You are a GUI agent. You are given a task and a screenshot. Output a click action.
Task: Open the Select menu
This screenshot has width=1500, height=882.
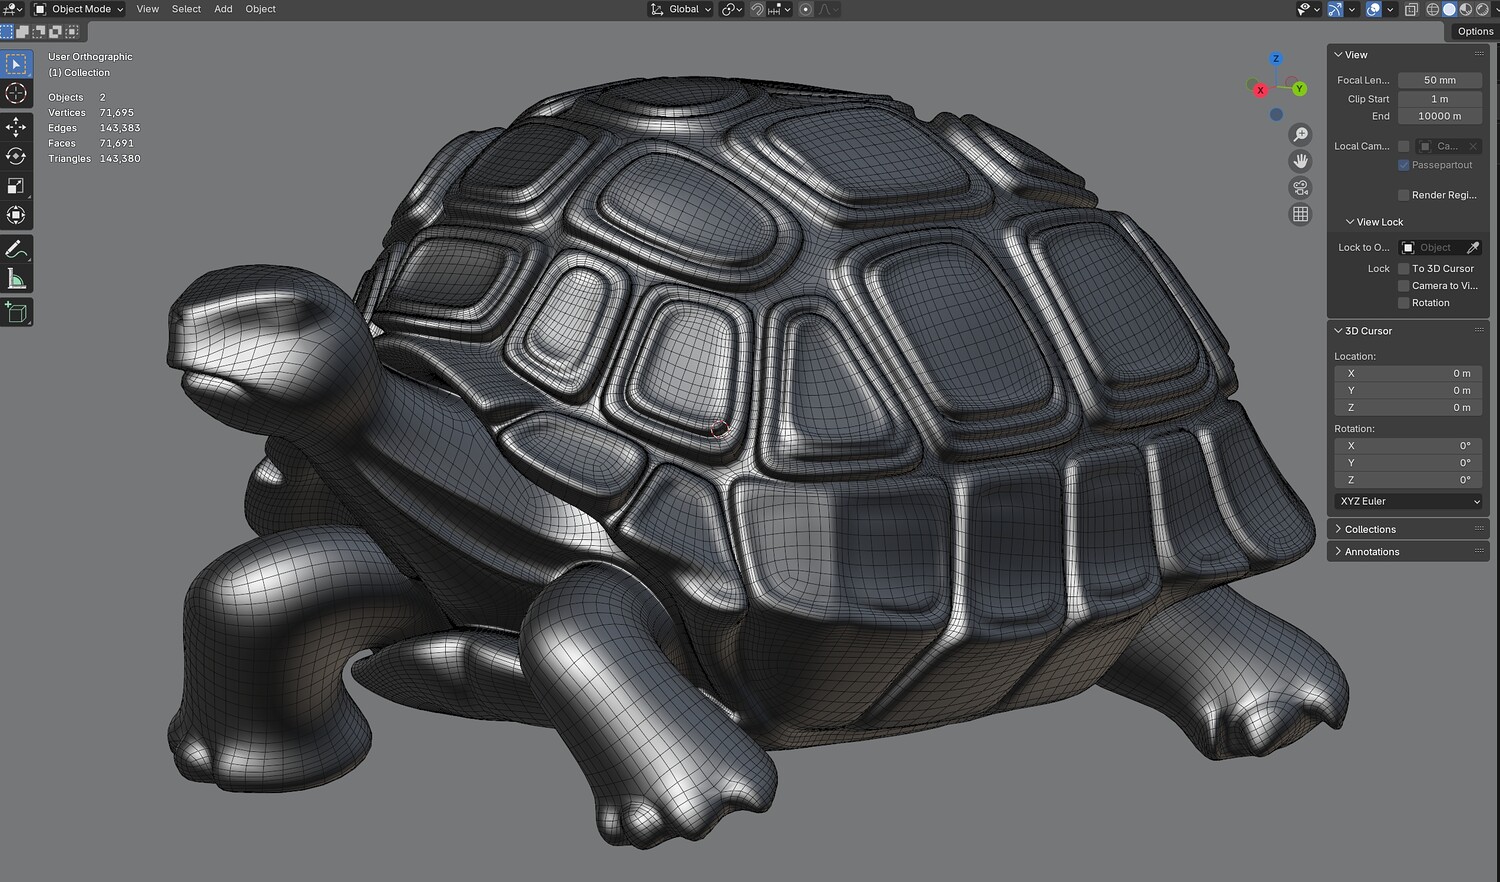pos(186,9)
